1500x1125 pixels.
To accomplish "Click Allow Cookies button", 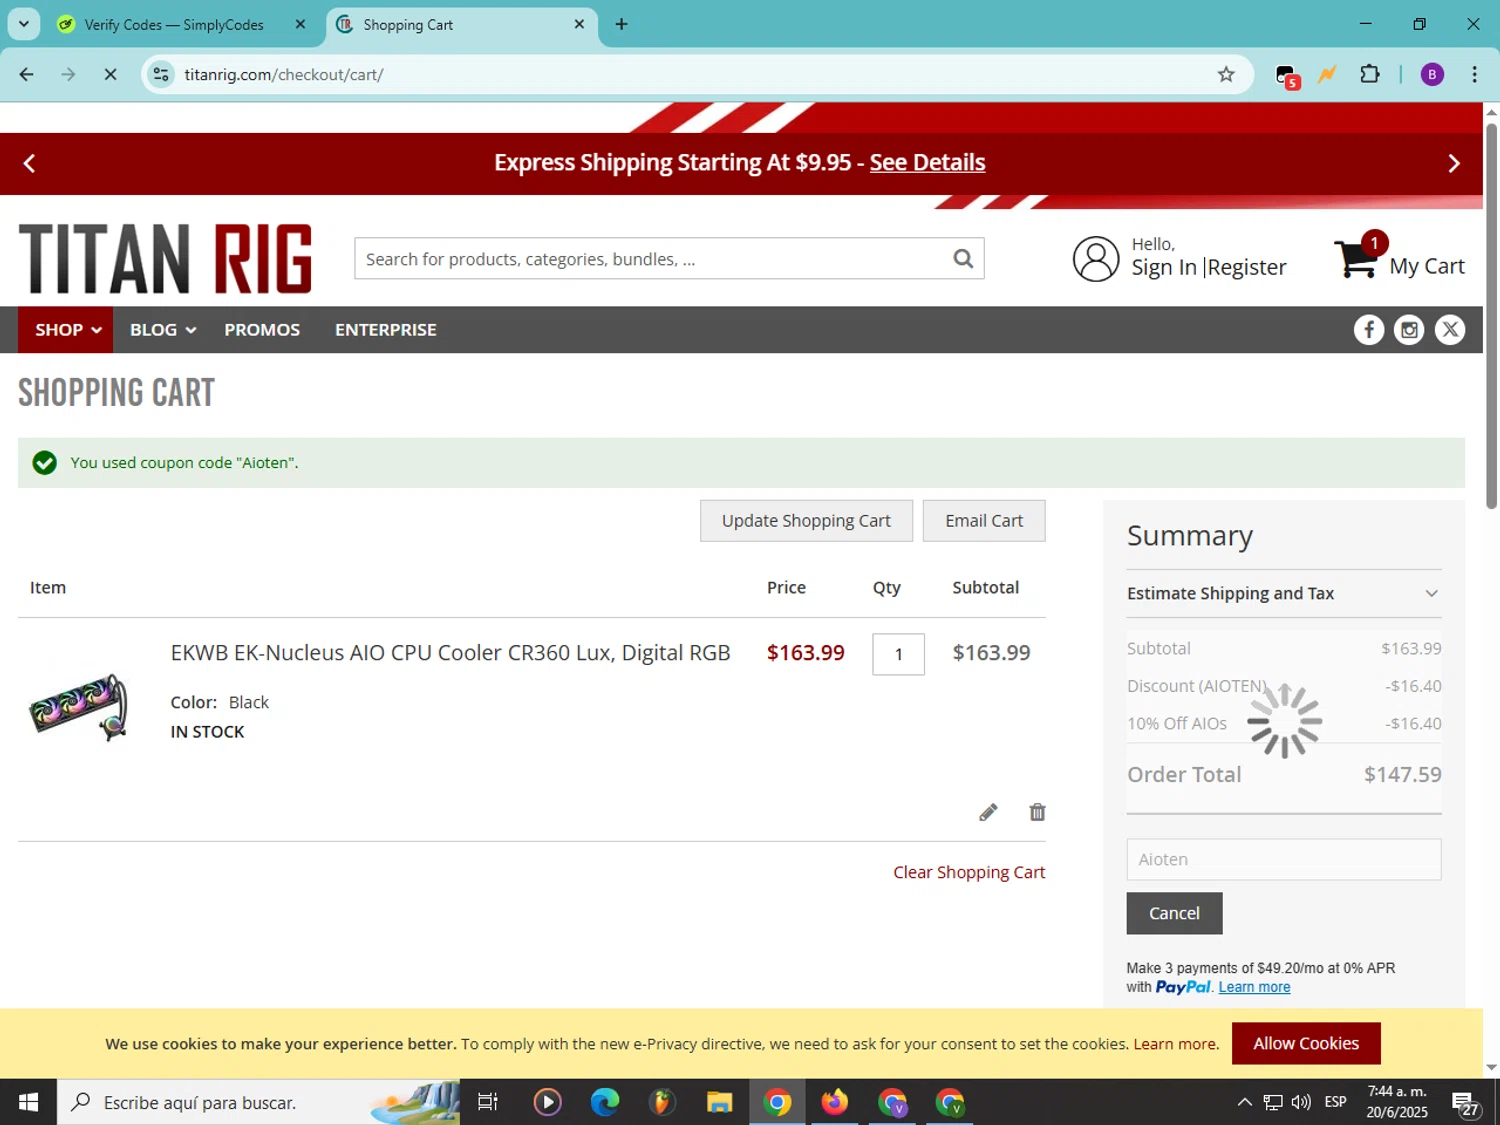I will coord(1306,1043).
